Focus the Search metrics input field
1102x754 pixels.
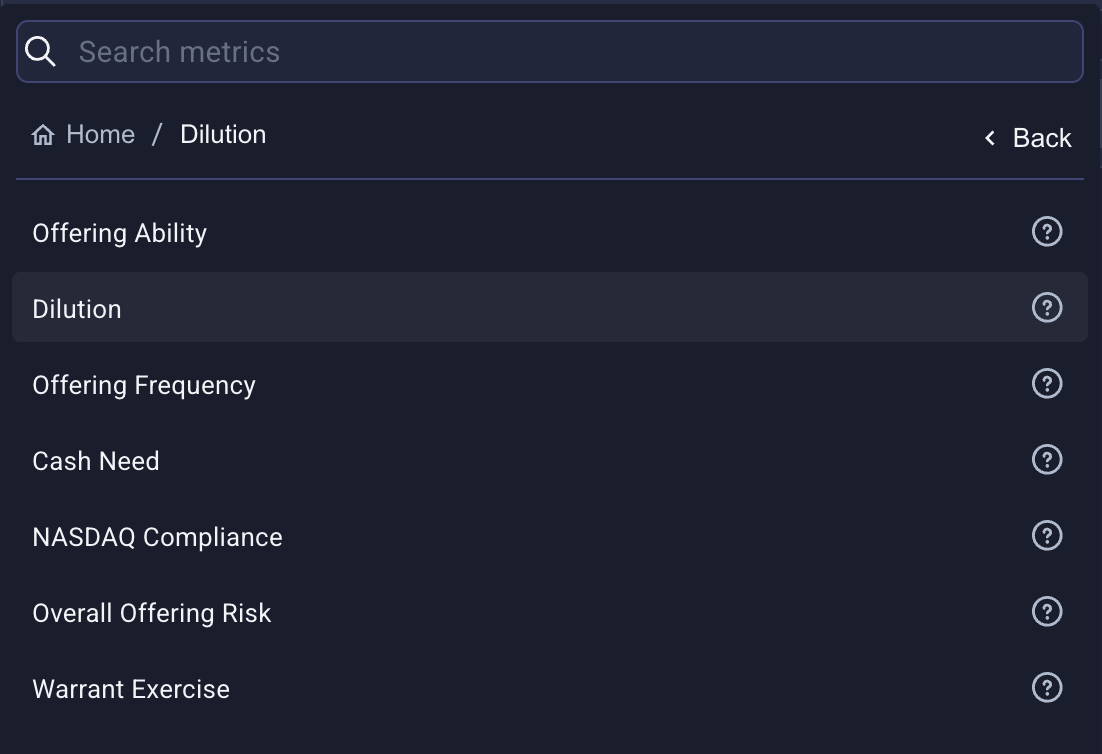coord(570,52)
